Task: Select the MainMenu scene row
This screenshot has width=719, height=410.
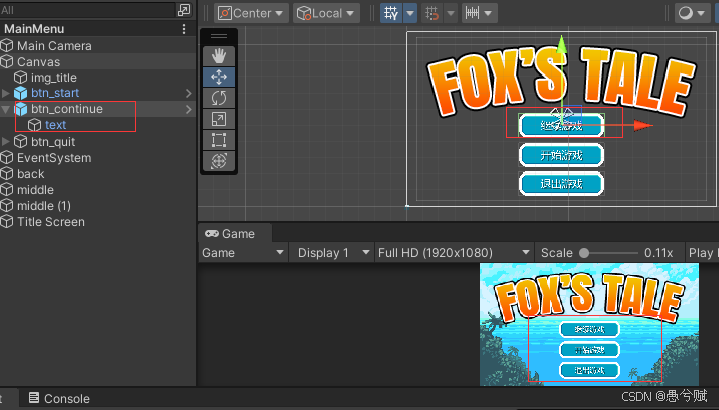Action: click(x=98, y=29)
